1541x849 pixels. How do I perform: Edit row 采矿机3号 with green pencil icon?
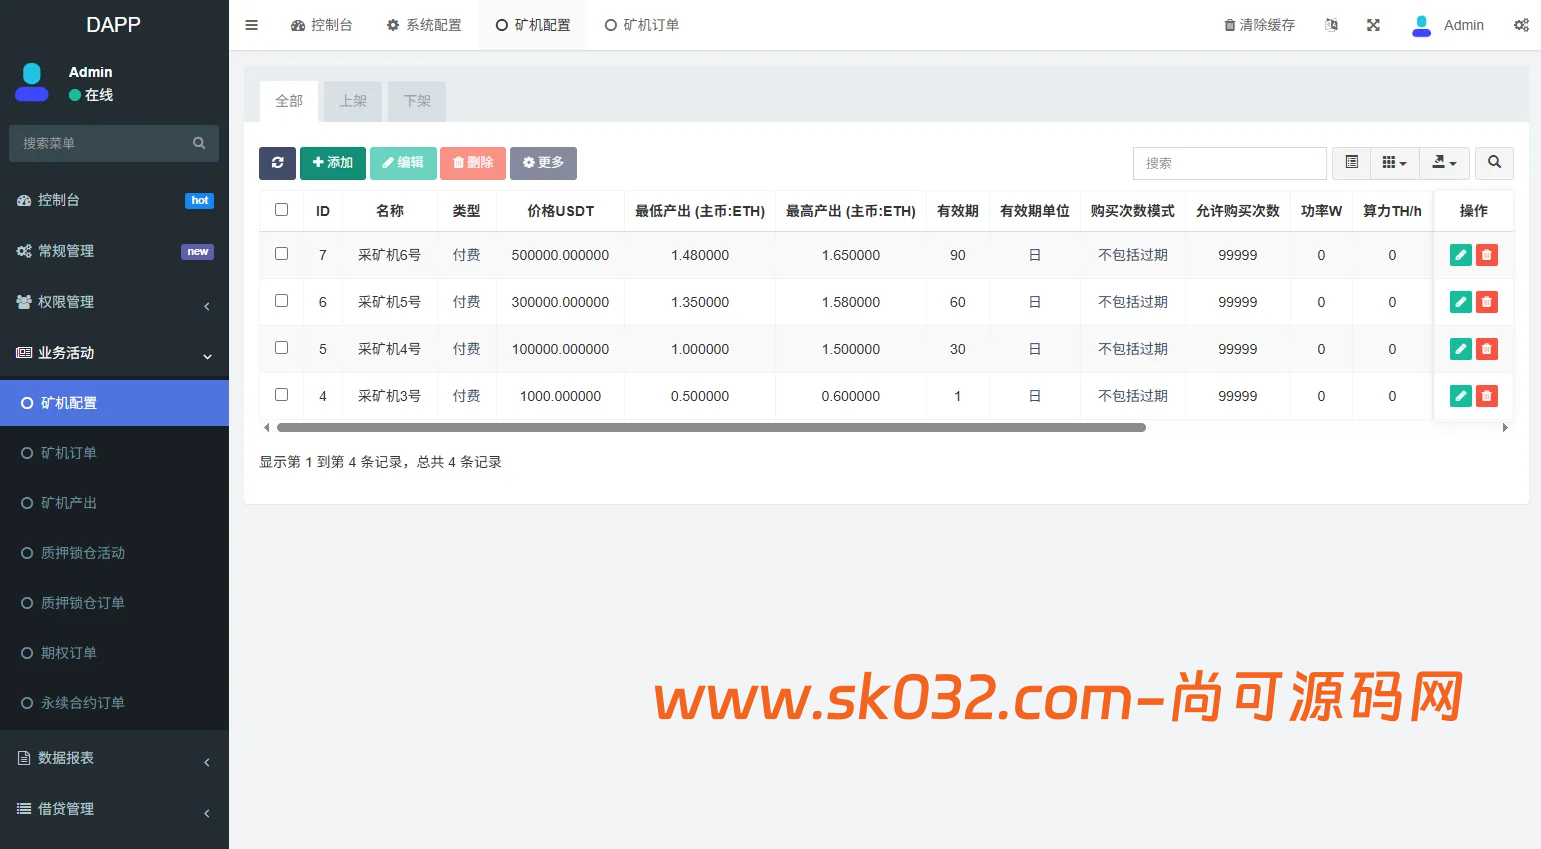[1461, 396]
